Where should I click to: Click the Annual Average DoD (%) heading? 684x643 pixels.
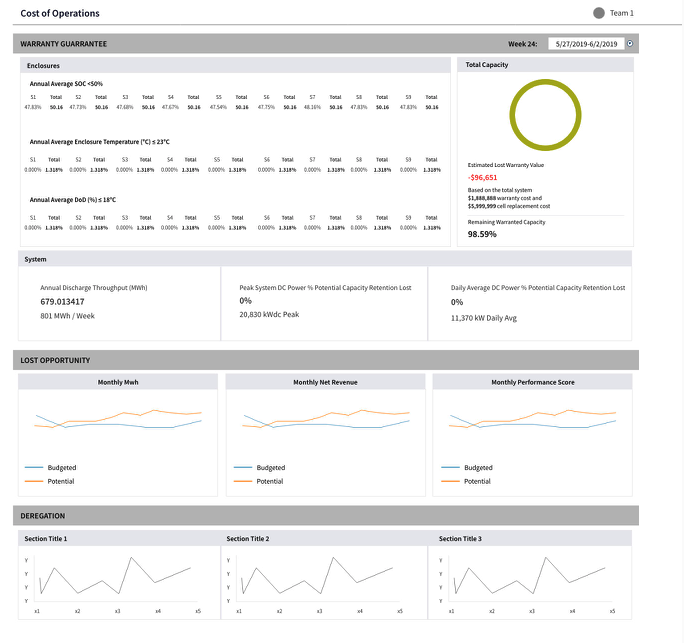(x=72, y=200)
